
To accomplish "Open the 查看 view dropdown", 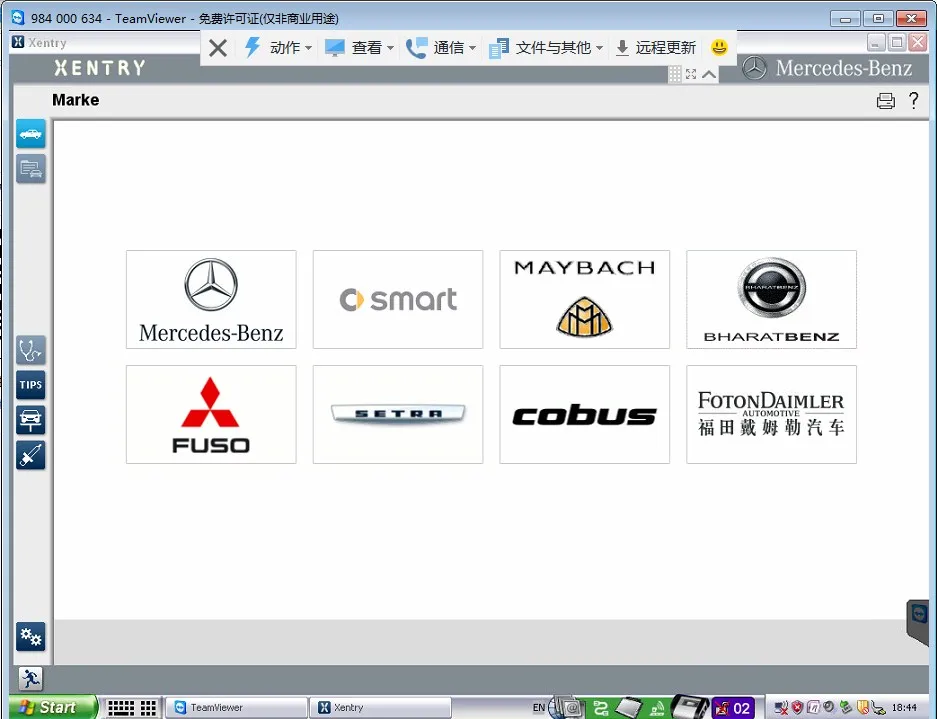I will pos(359,47).
